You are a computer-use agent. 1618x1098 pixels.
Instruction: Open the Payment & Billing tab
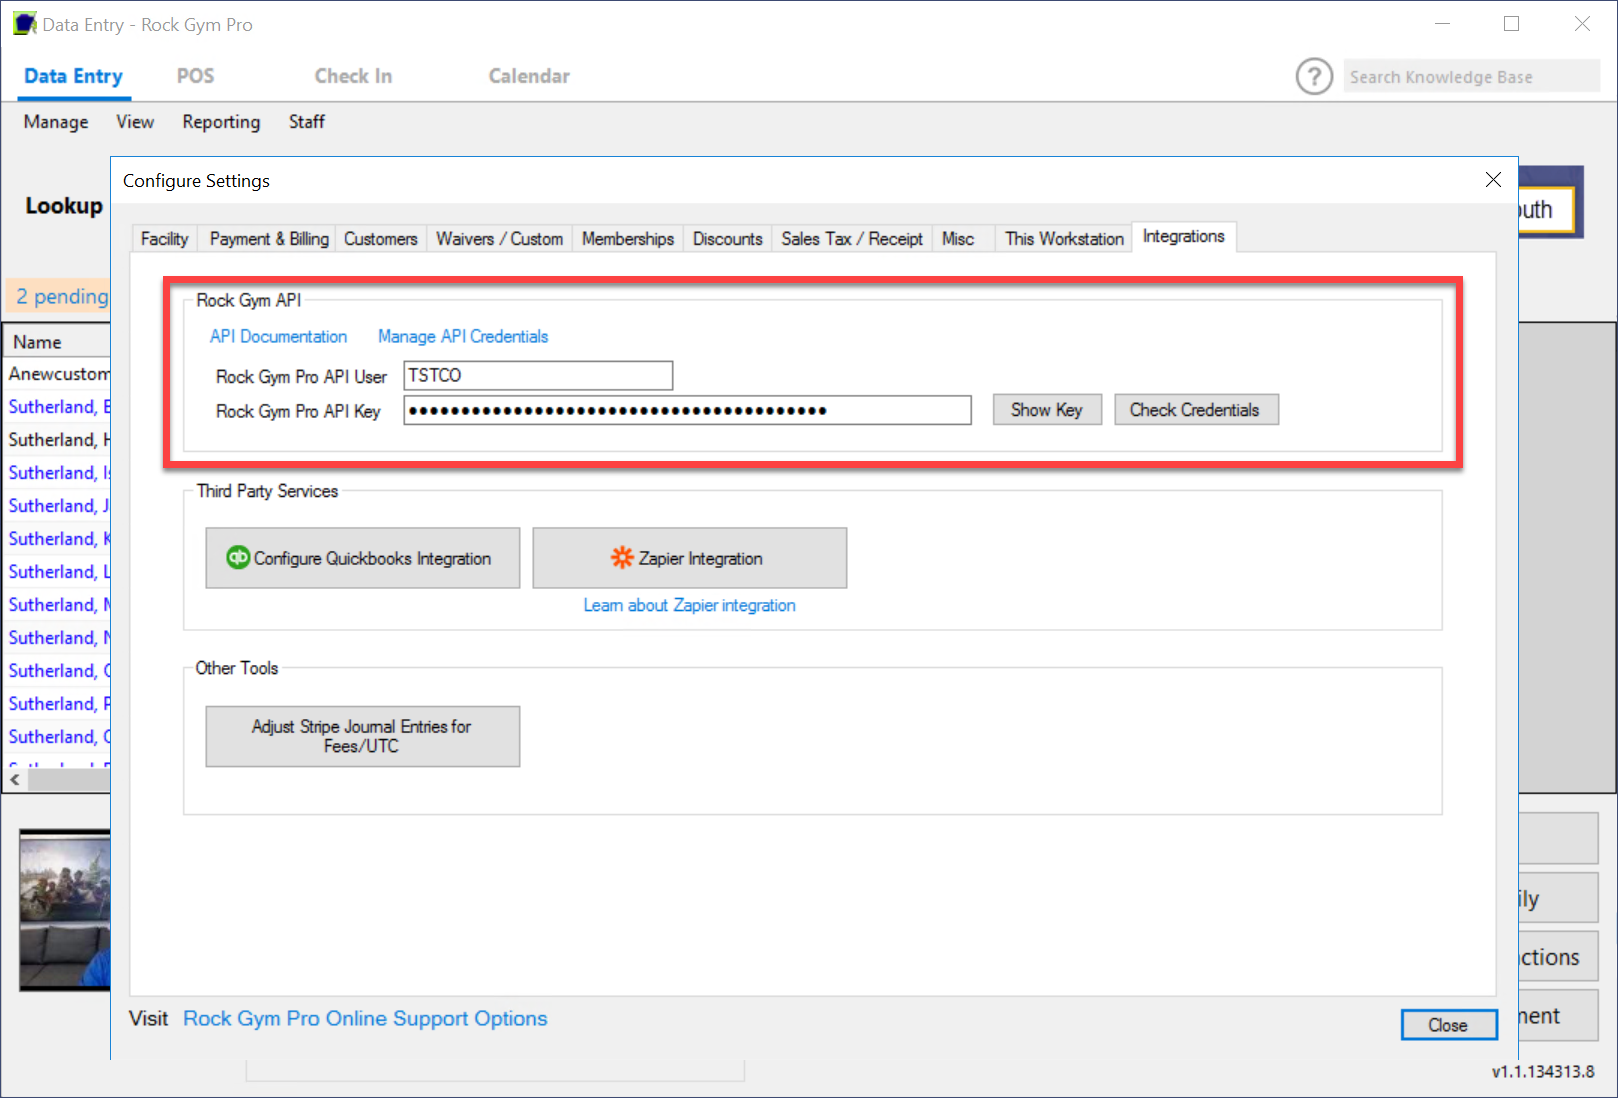point(269,239)
